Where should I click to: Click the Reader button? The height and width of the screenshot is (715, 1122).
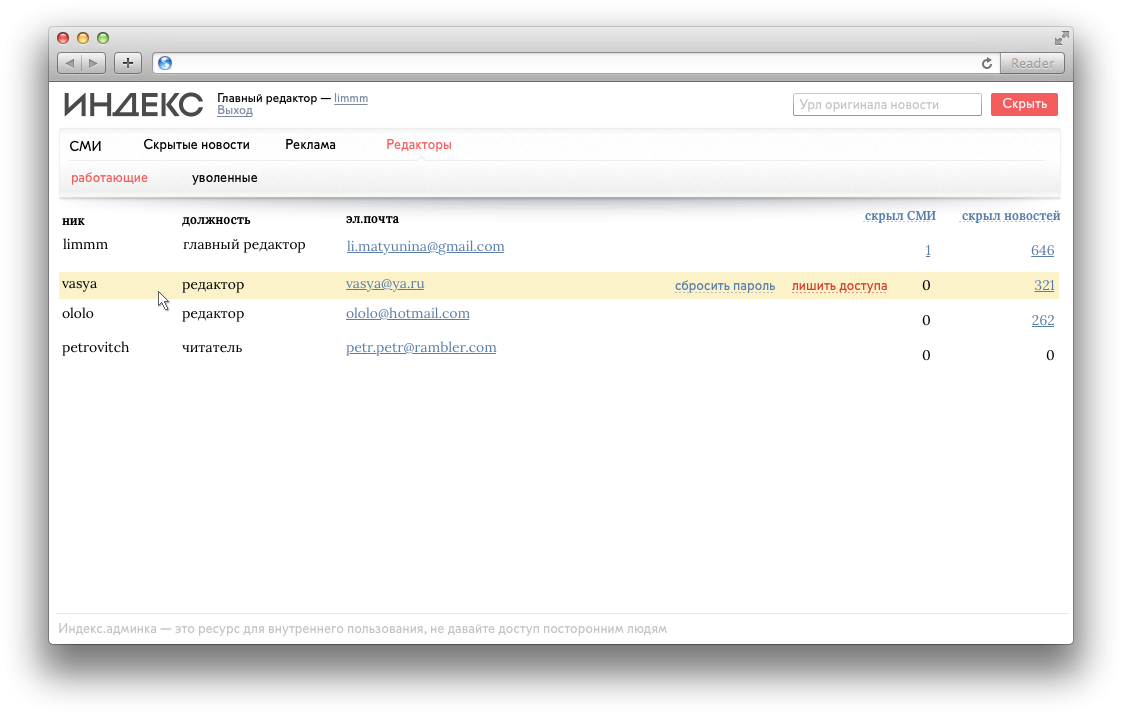pos(1032,63)
